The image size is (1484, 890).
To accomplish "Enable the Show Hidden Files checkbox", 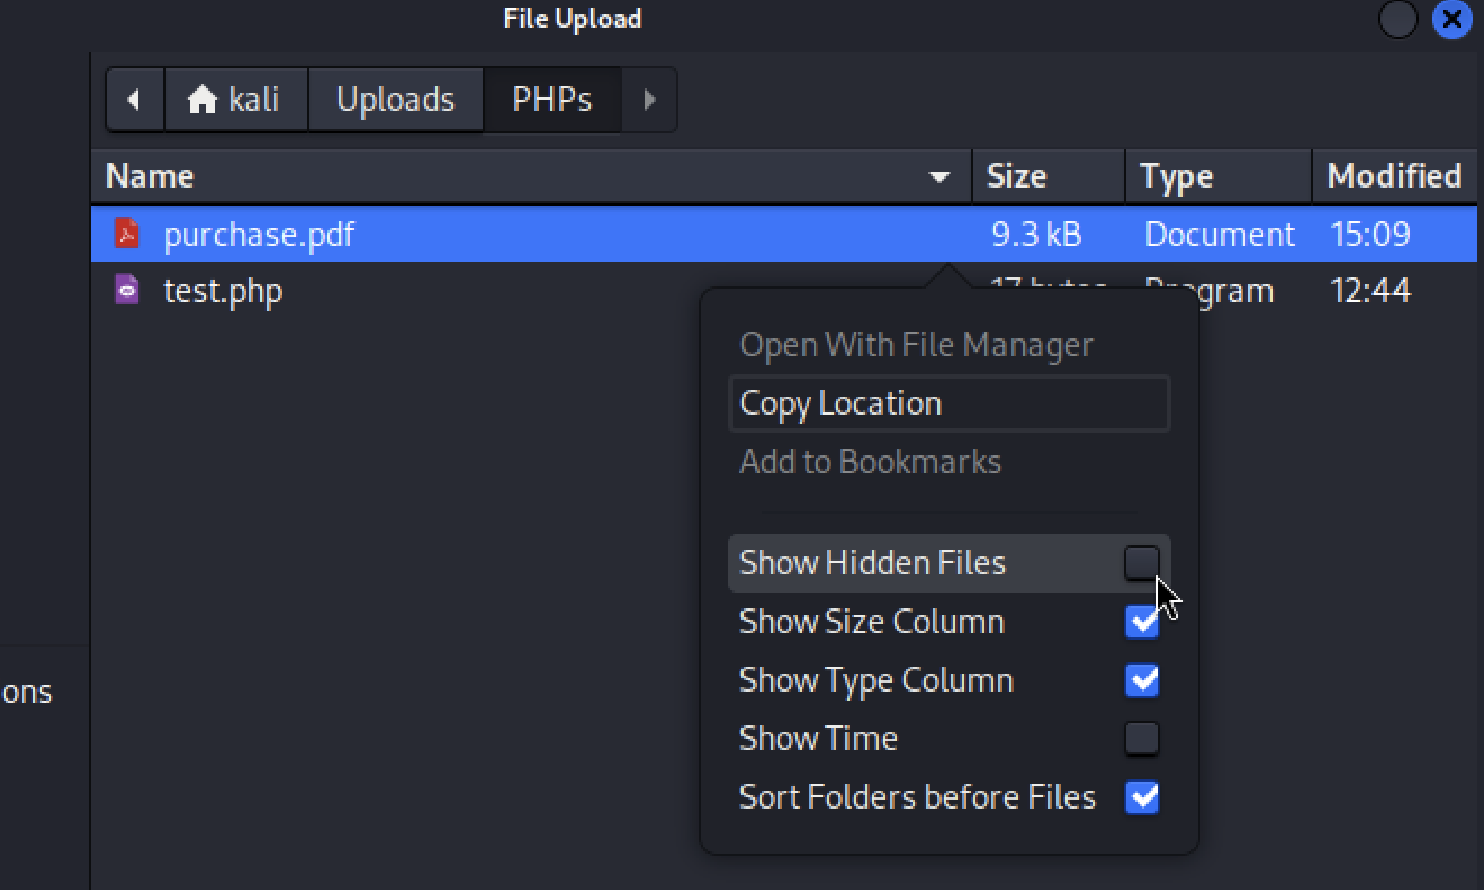I will (x=1141, y=563).
